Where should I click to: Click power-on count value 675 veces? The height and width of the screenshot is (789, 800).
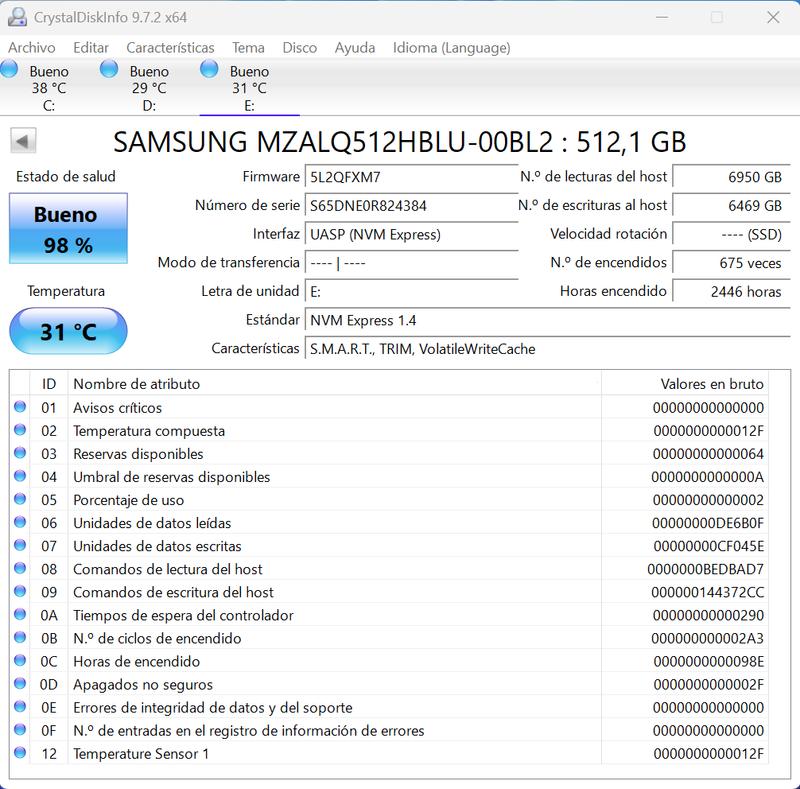[x=731, y=262]
